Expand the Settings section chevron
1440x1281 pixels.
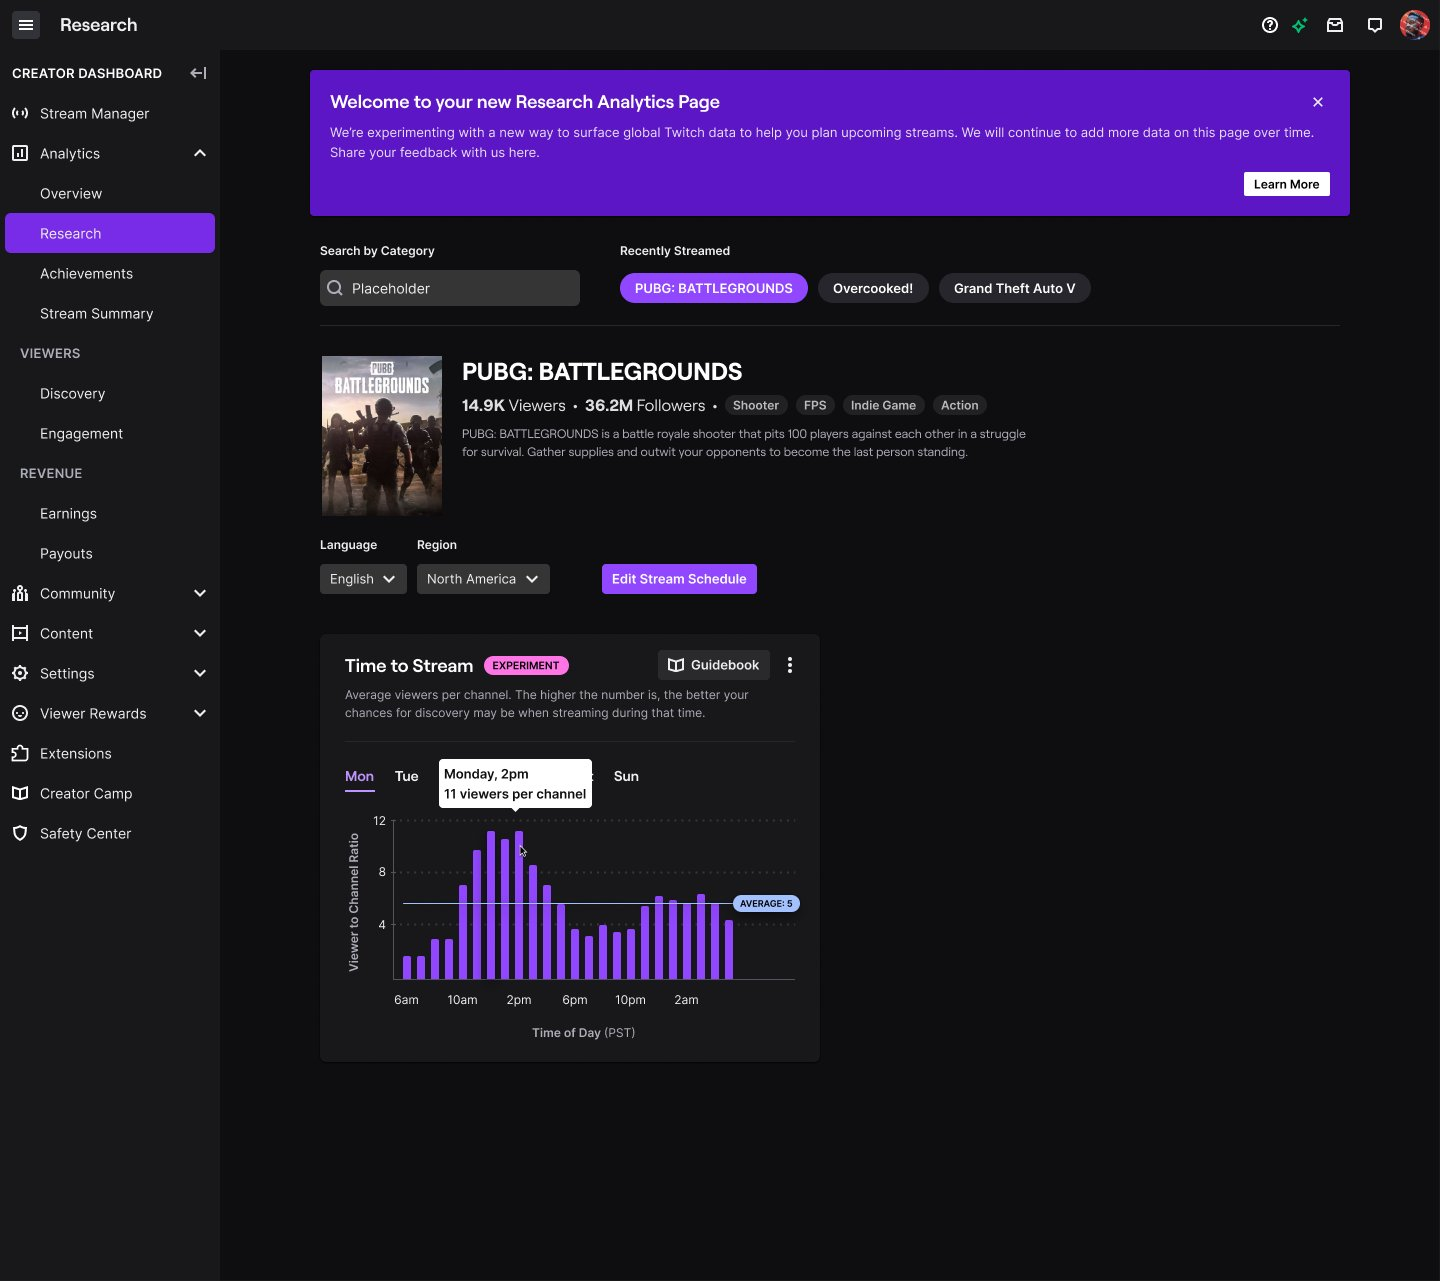pos(200,673)
